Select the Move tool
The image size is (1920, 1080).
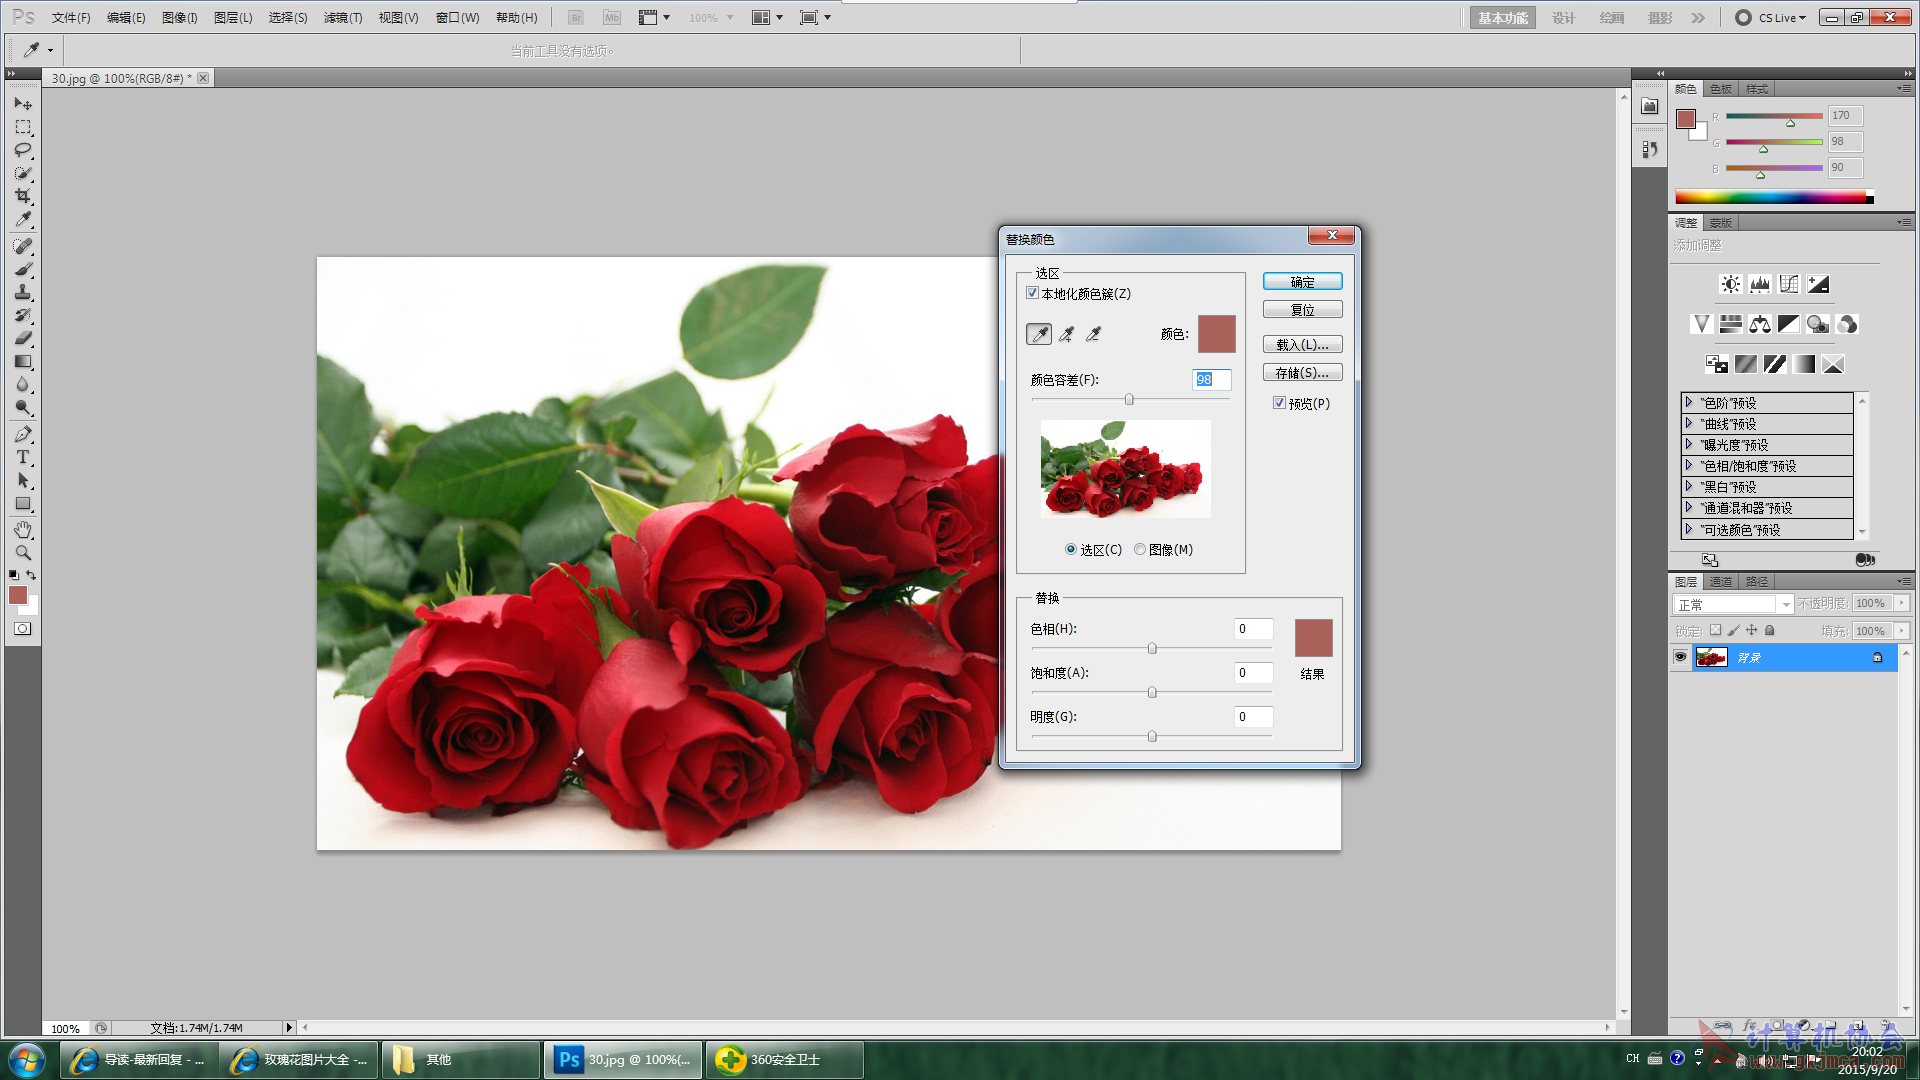(22, 103)
